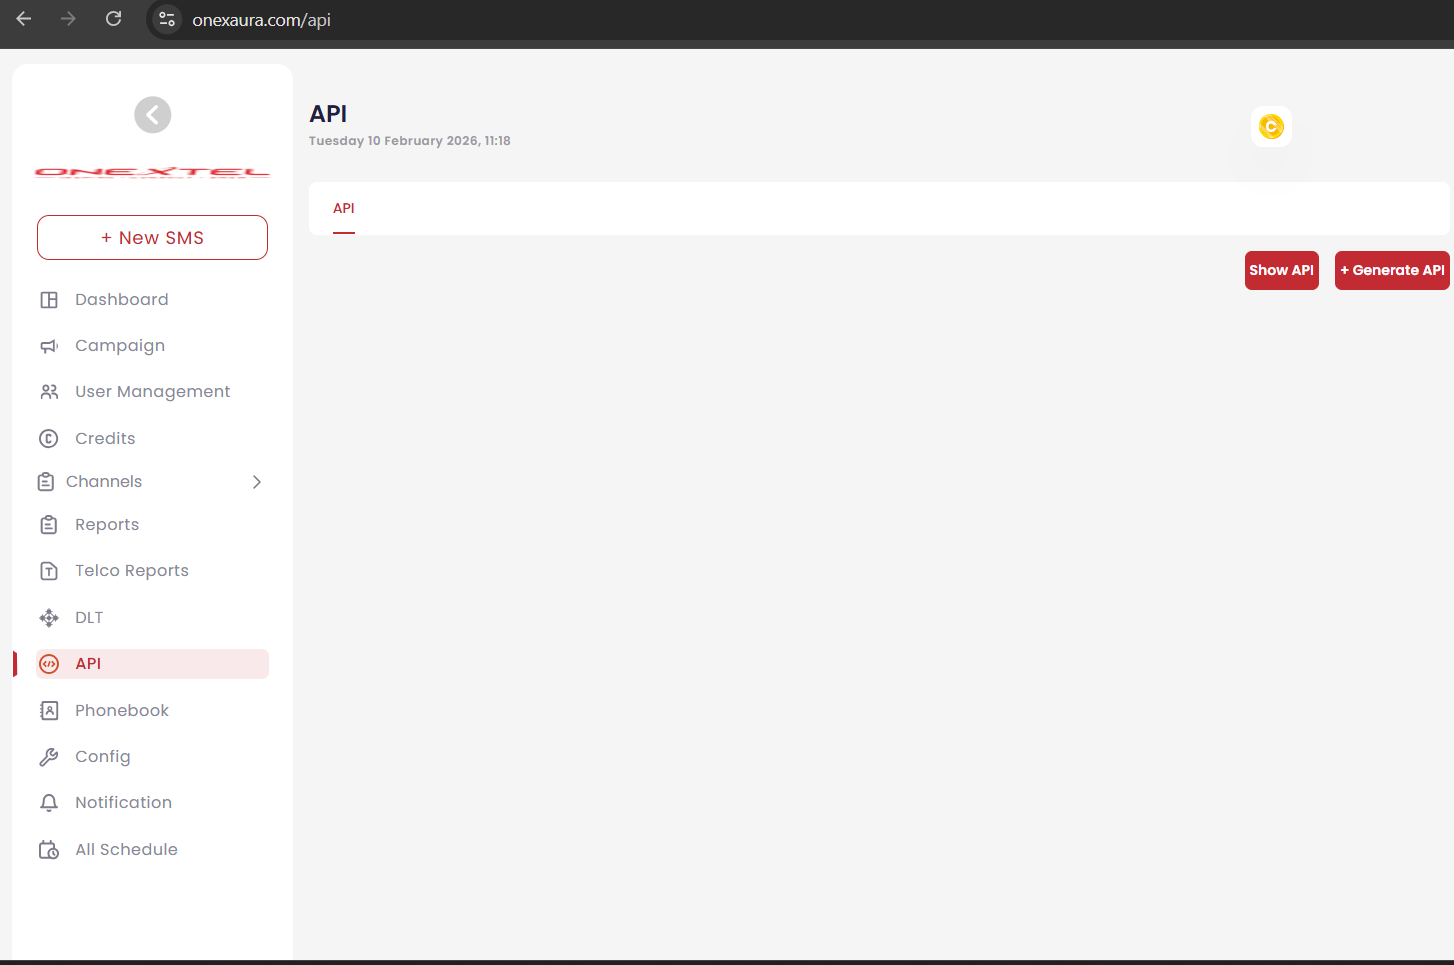Select Phonebook from the sidebar
The width and height of the screenshot is (1454, 965).
[122, 711]
